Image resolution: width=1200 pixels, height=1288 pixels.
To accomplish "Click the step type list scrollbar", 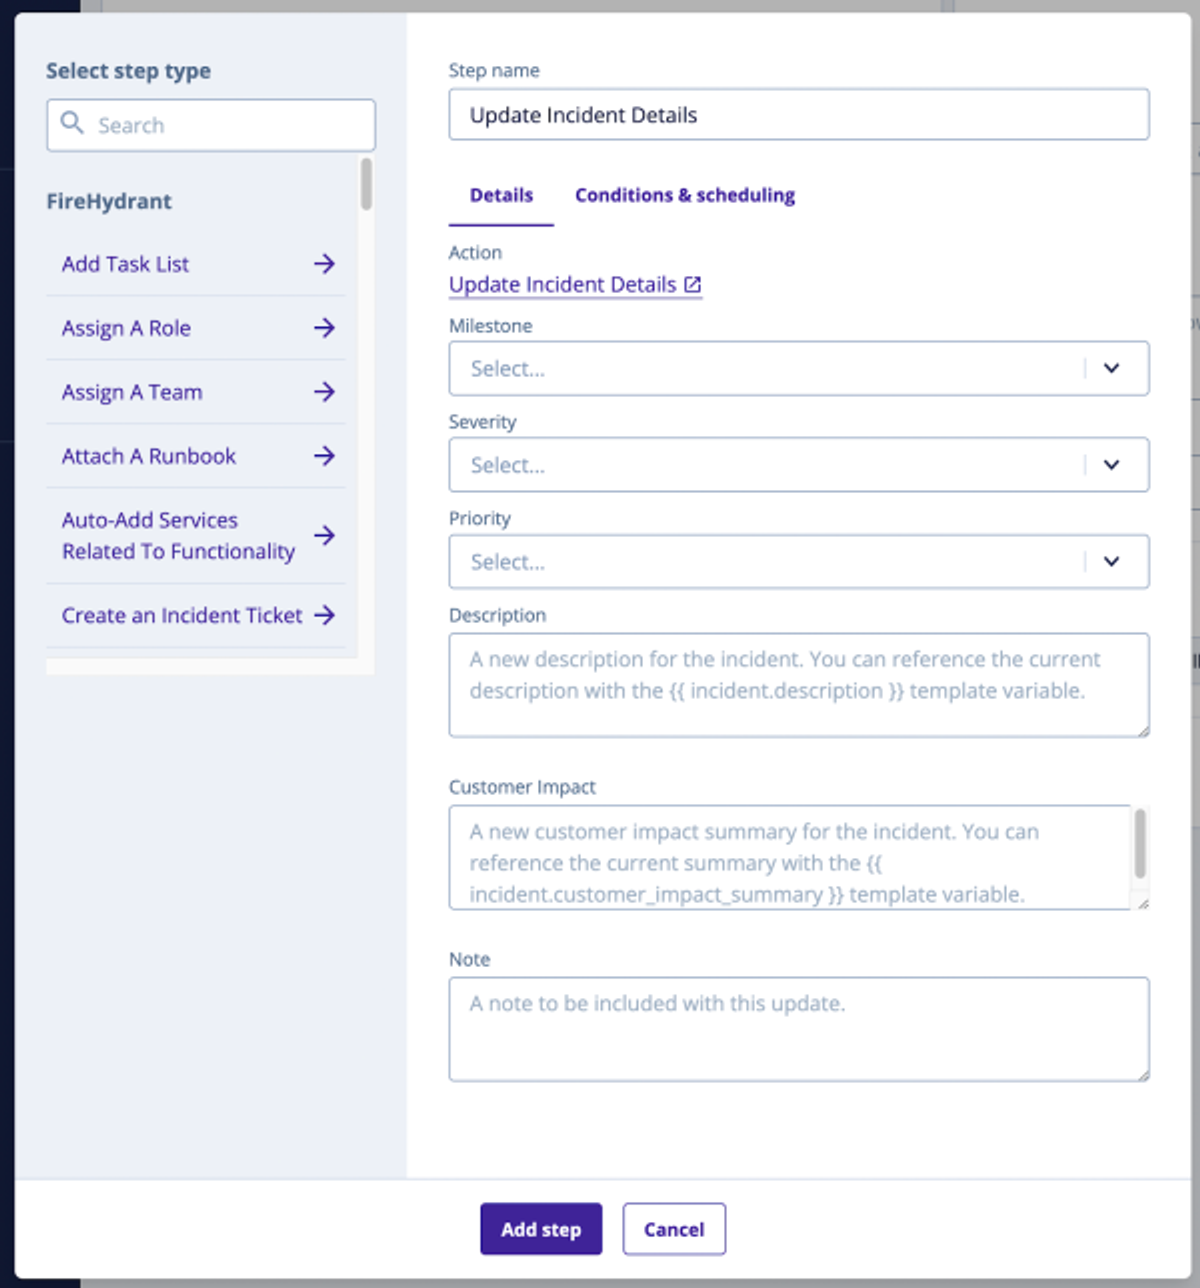I will 366,184.
